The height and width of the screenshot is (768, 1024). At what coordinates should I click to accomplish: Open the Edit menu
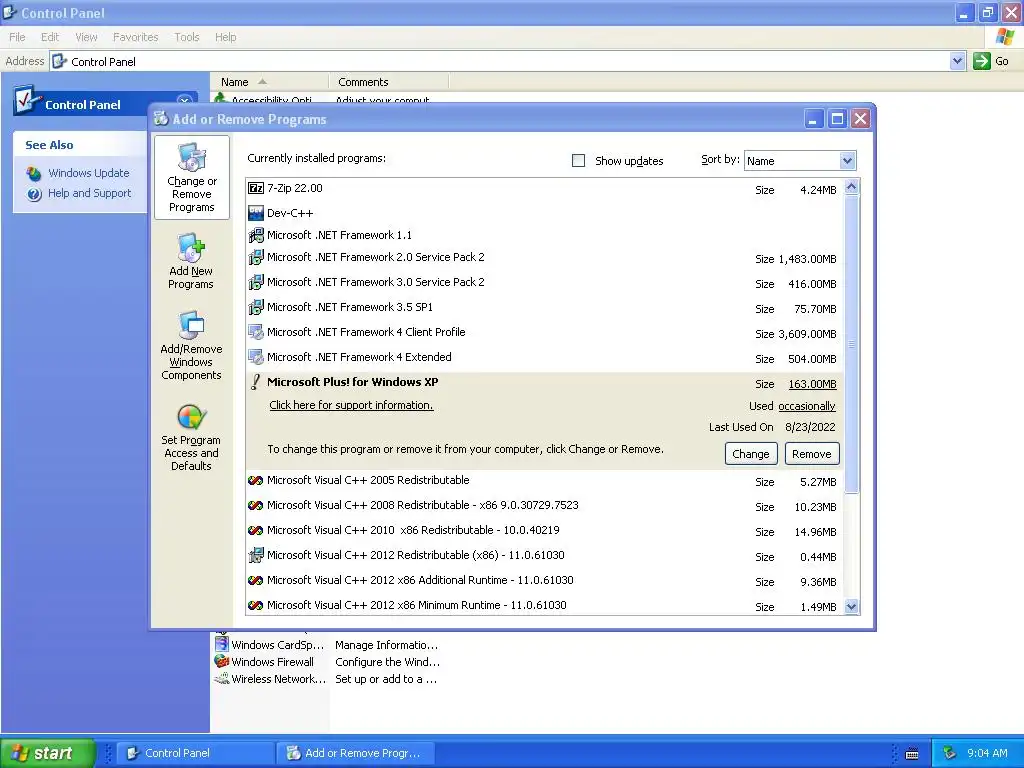50,37
